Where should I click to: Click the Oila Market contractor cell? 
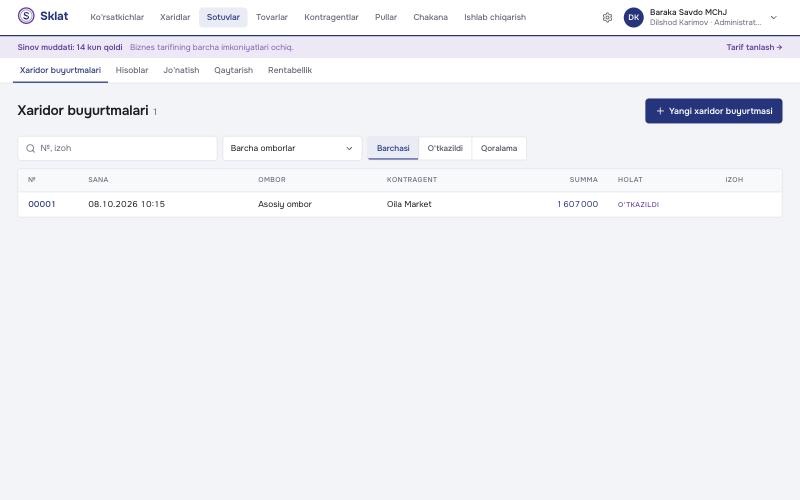(409, 204)
